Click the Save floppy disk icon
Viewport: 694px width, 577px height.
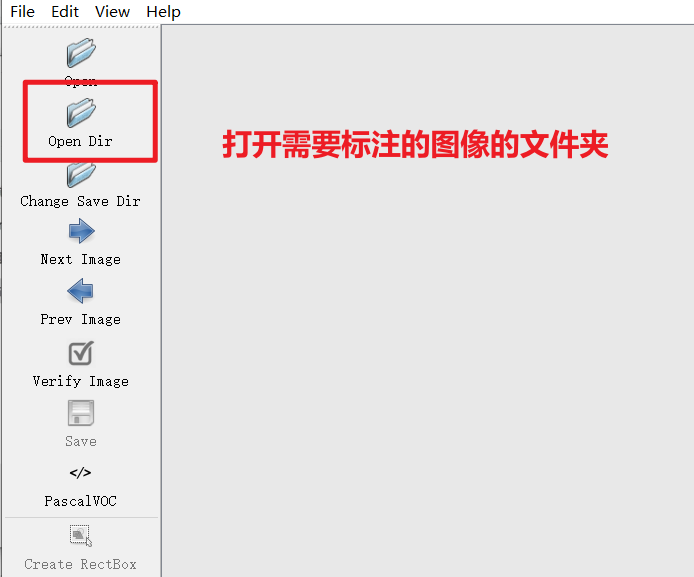(81, 413)
